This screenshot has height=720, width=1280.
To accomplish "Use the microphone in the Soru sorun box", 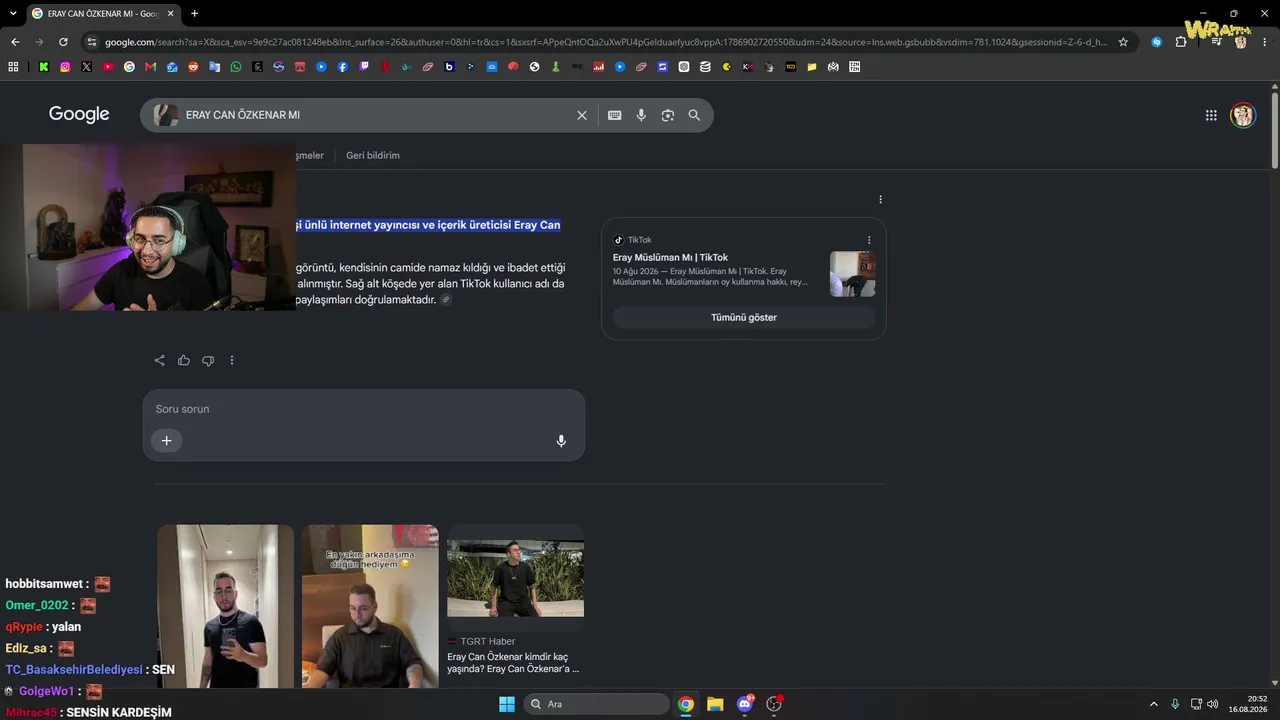I will coord(561,441).
